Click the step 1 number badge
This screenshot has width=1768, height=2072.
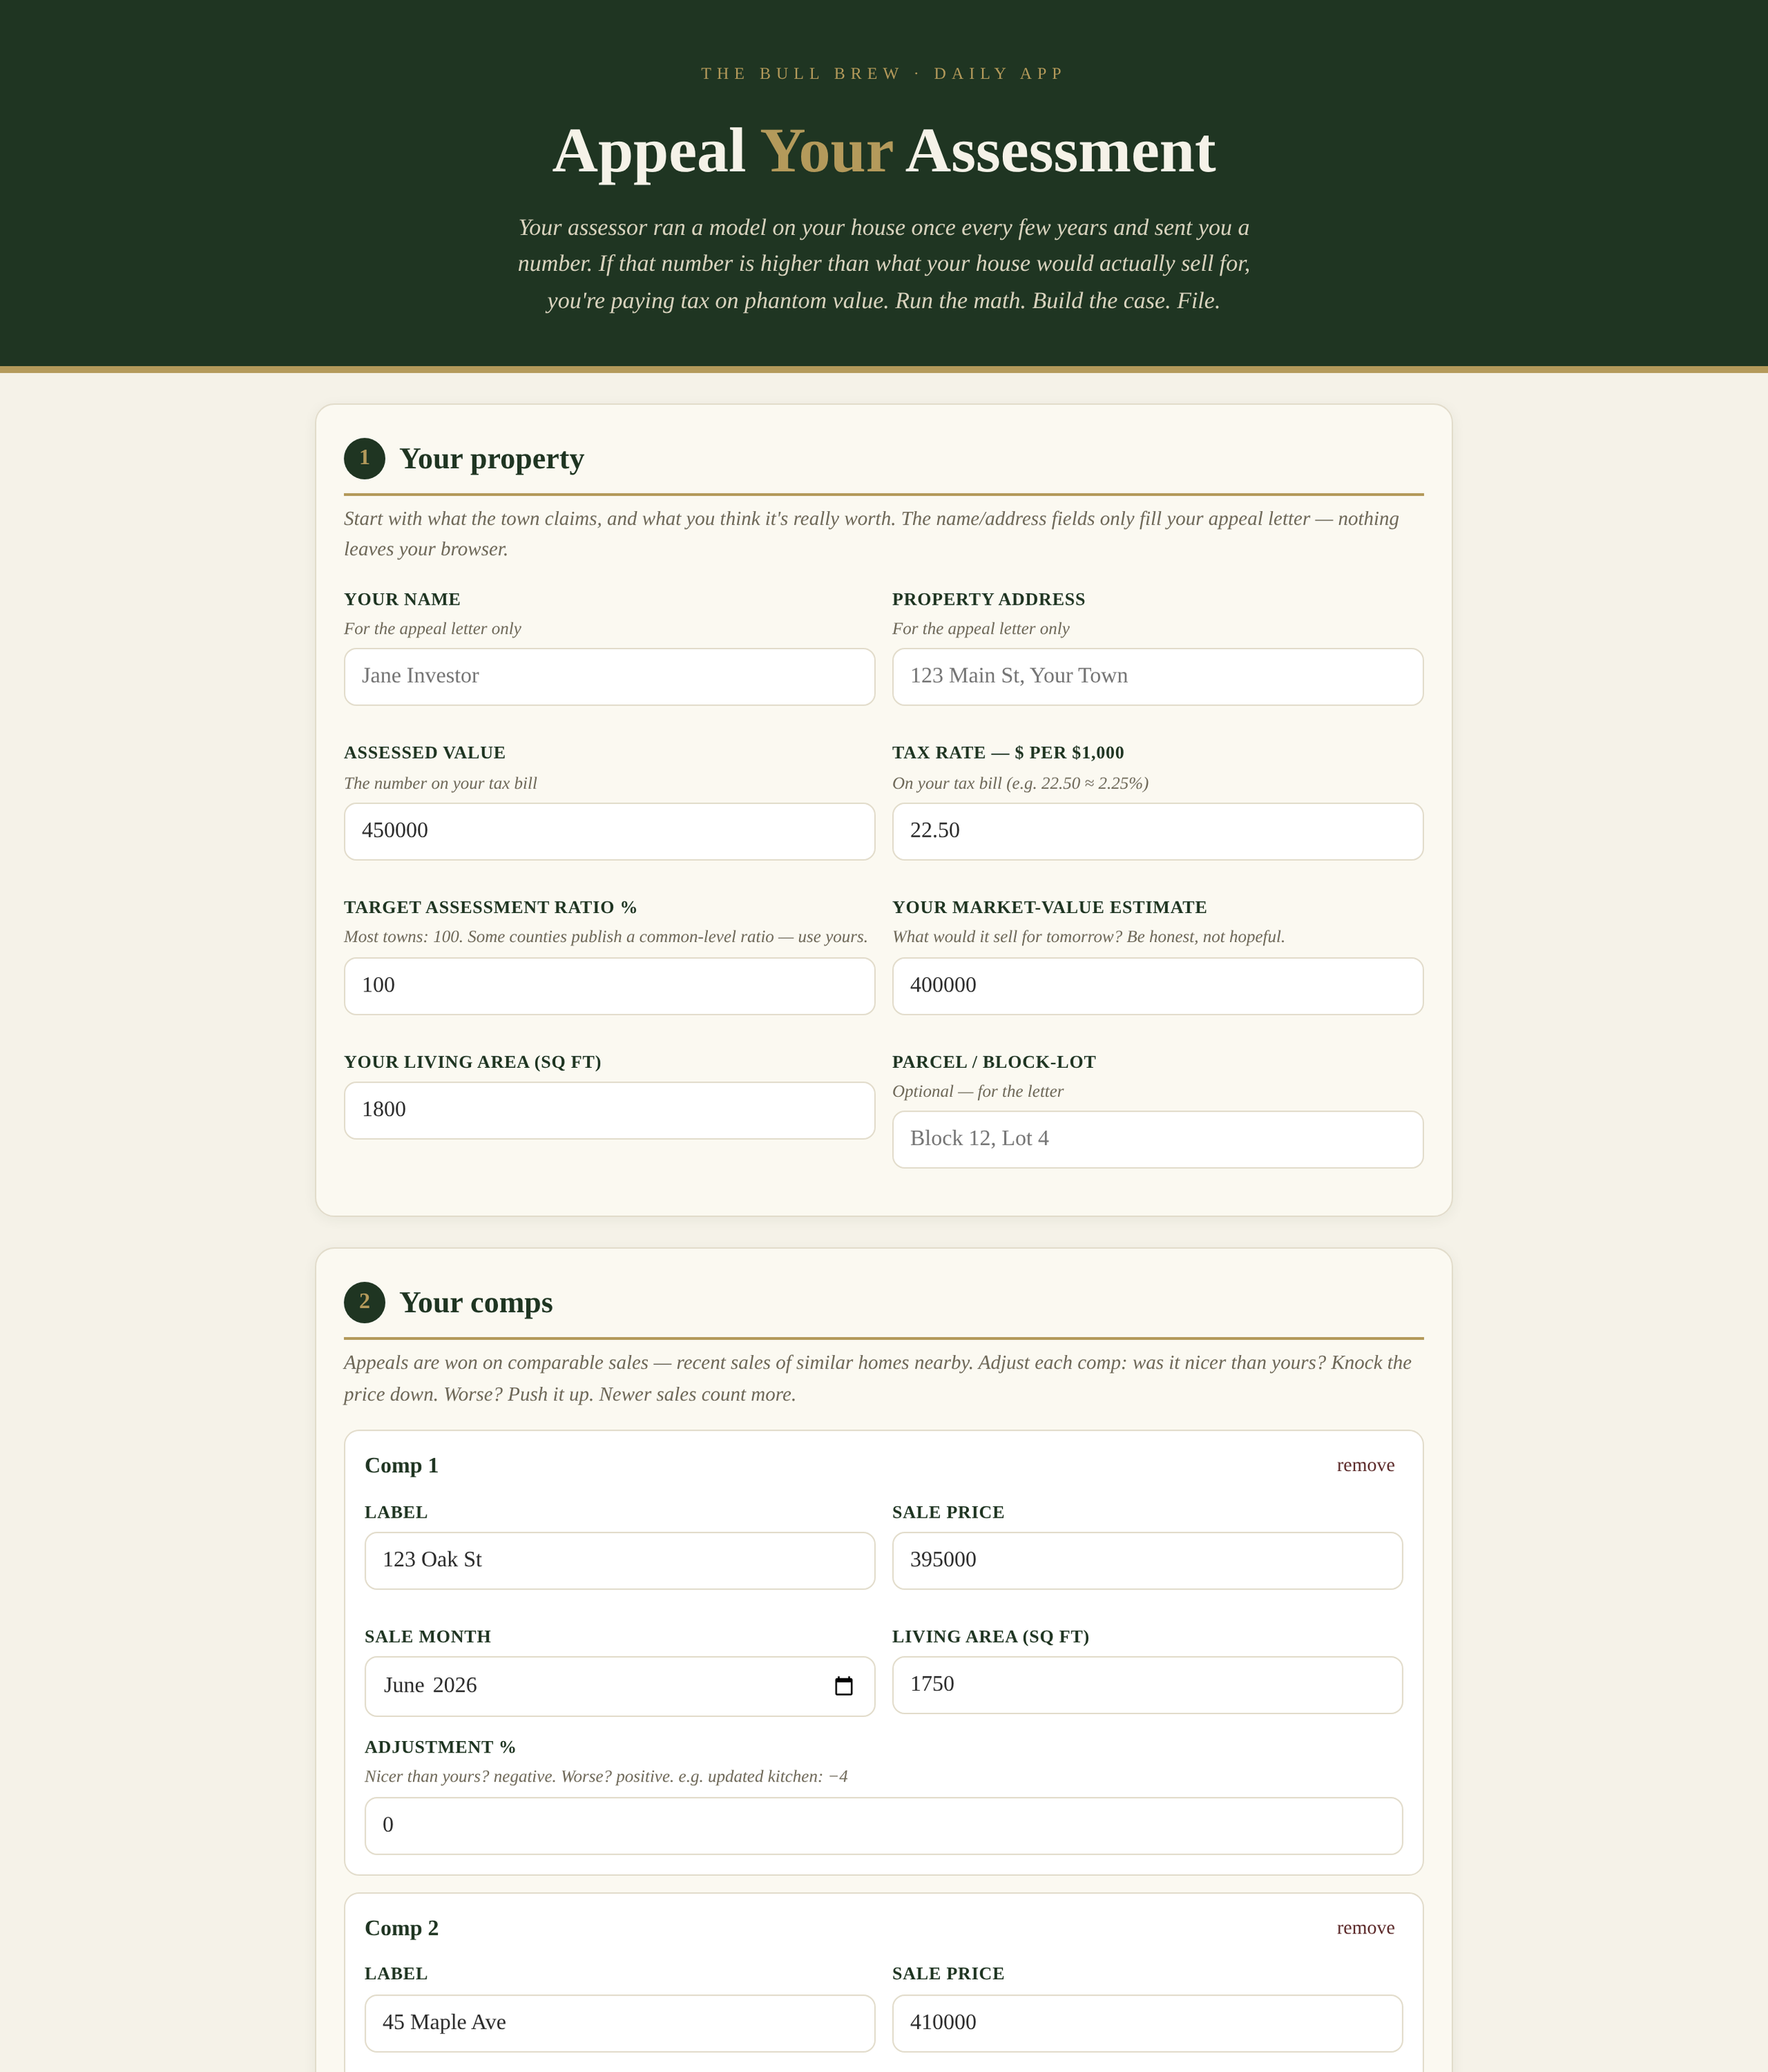[x=364, y=458]
